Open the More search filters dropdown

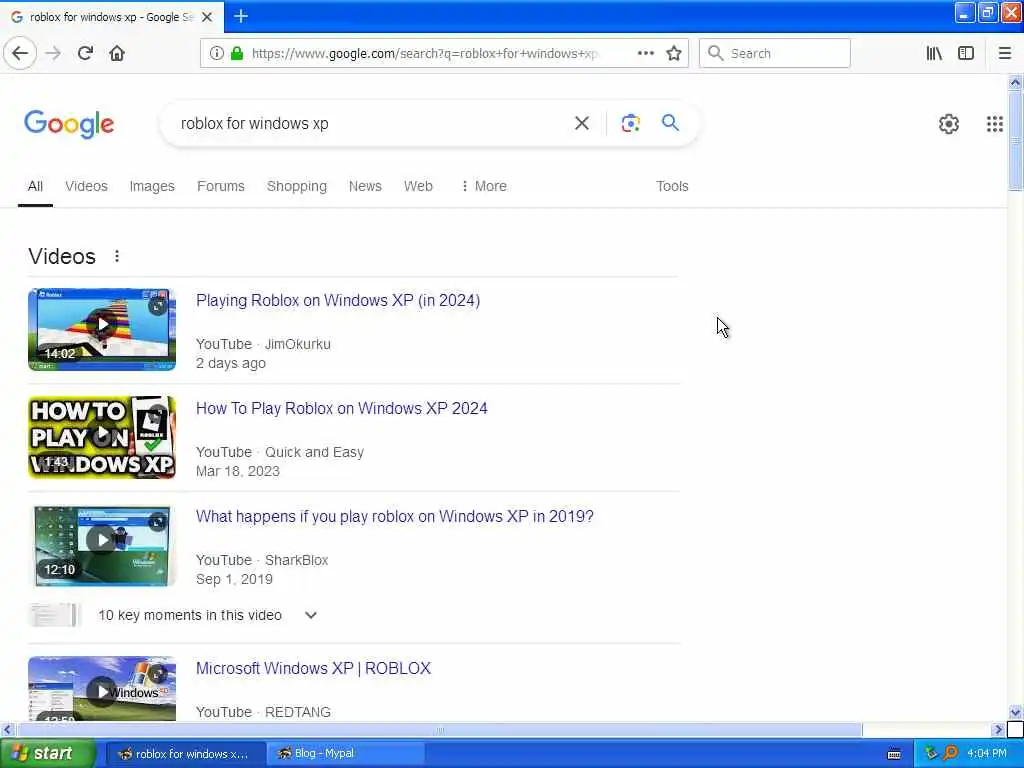tap(484, 186)
